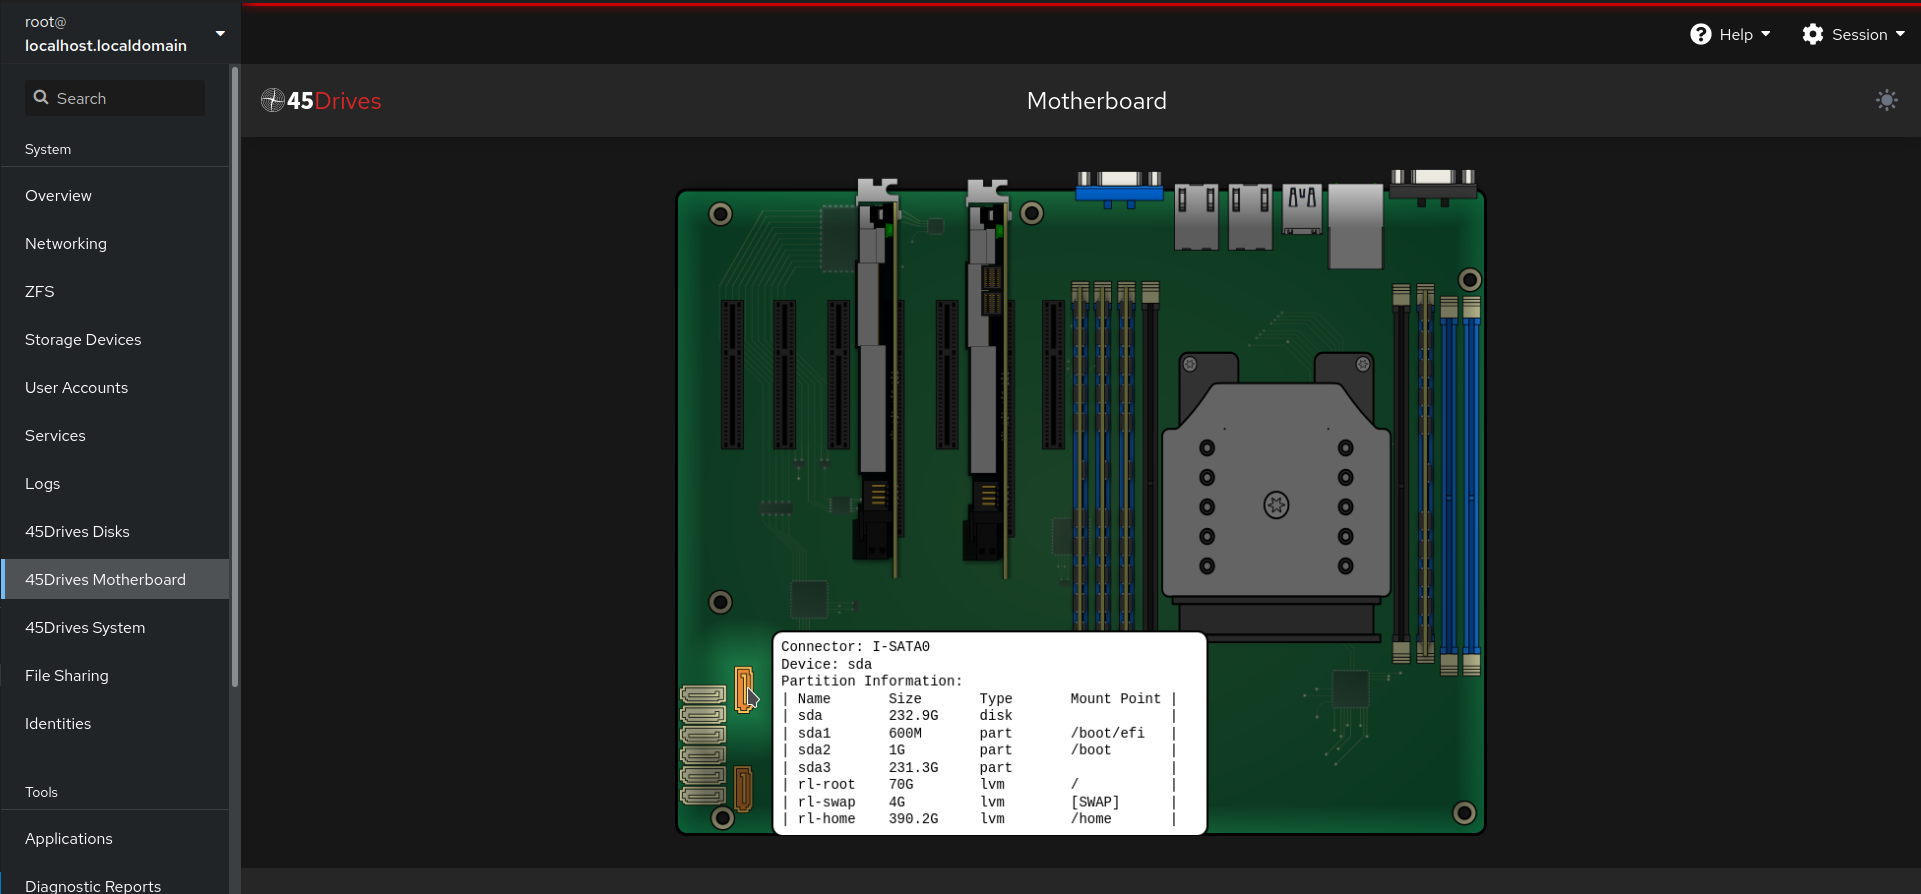1921x894 pixels.
Task: Click the "Connector: I-SATA0" tooltip line
Action: point(855,647)
